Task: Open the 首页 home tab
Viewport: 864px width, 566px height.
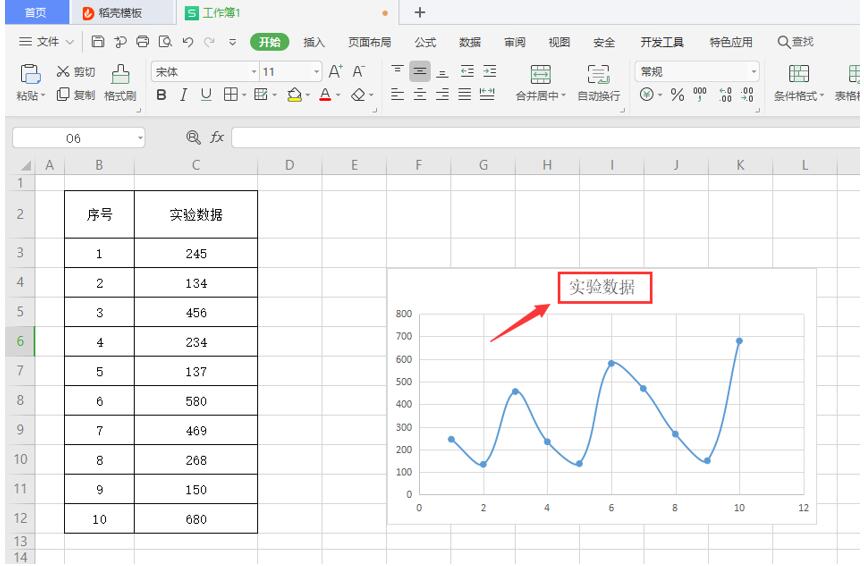Action: pos(36,12)
